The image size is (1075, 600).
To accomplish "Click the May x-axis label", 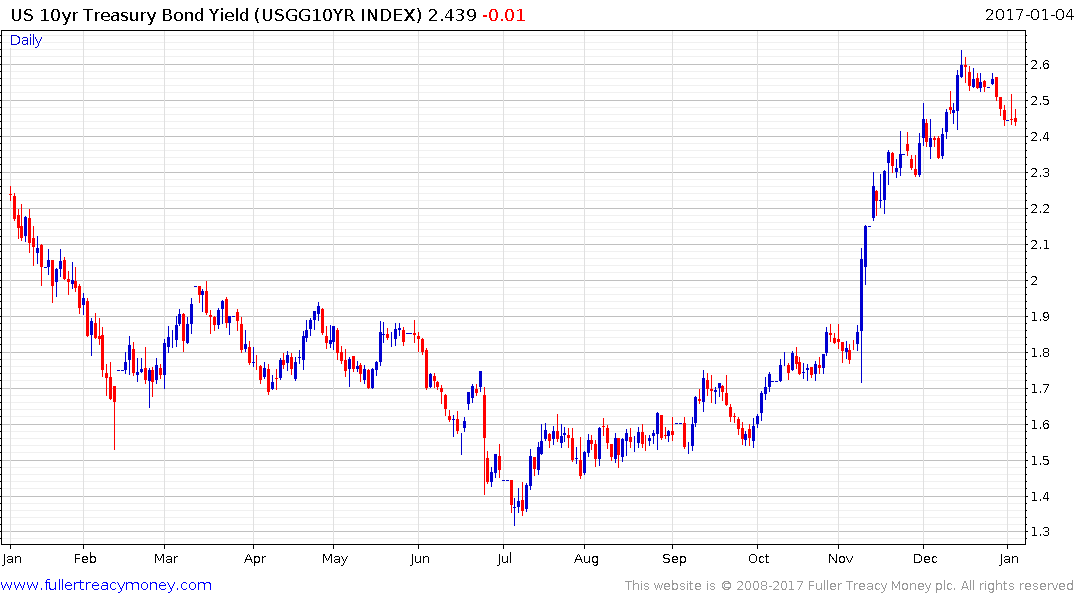I will click(x=335, y=559).
